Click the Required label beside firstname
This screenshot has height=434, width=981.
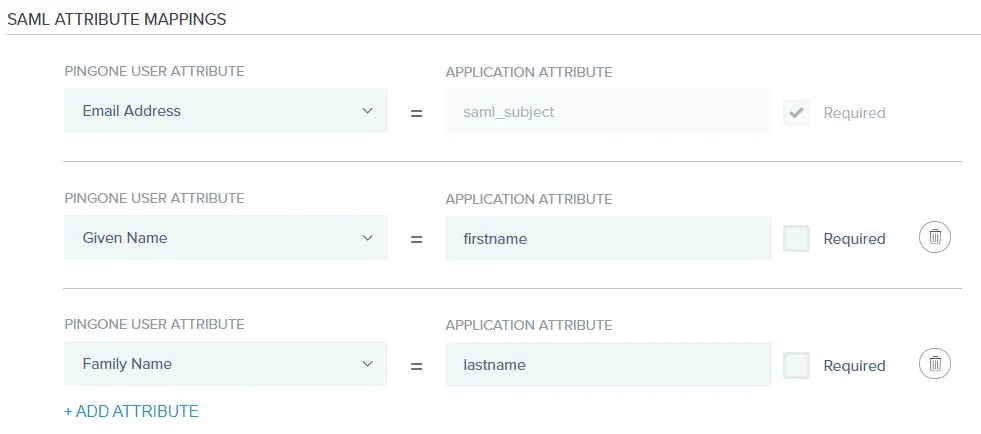[x=854, y=239]
